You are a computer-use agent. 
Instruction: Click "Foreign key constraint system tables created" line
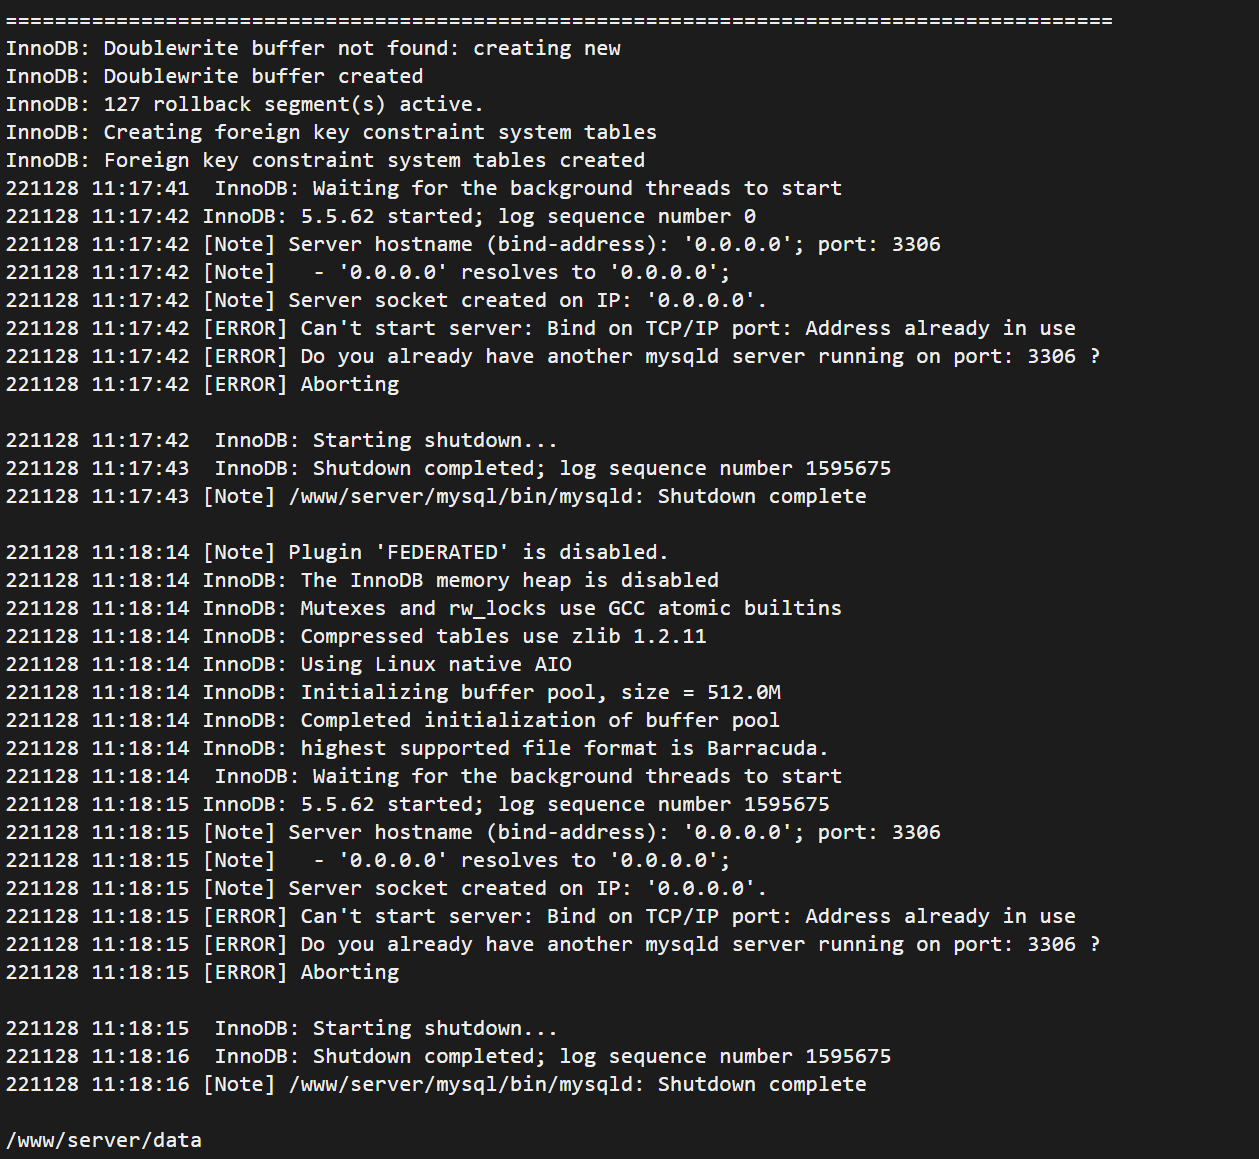pyautogui.click(x=325, y=160)
